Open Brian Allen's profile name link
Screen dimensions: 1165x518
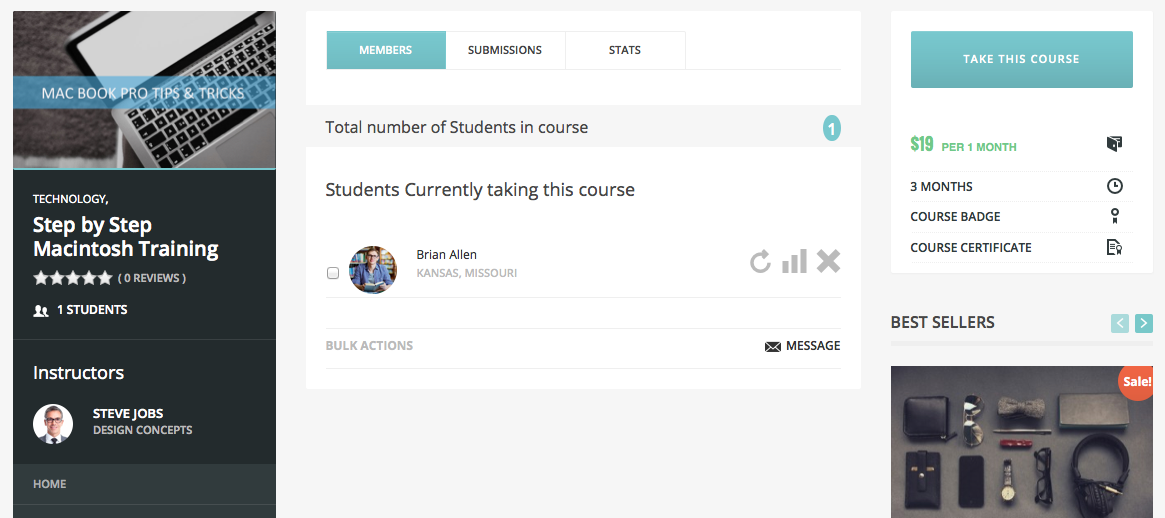(x=447, y=255)
